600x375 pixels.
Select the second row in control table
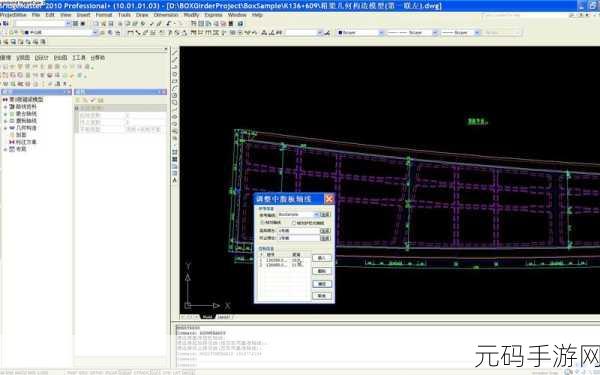pos(283,265)
